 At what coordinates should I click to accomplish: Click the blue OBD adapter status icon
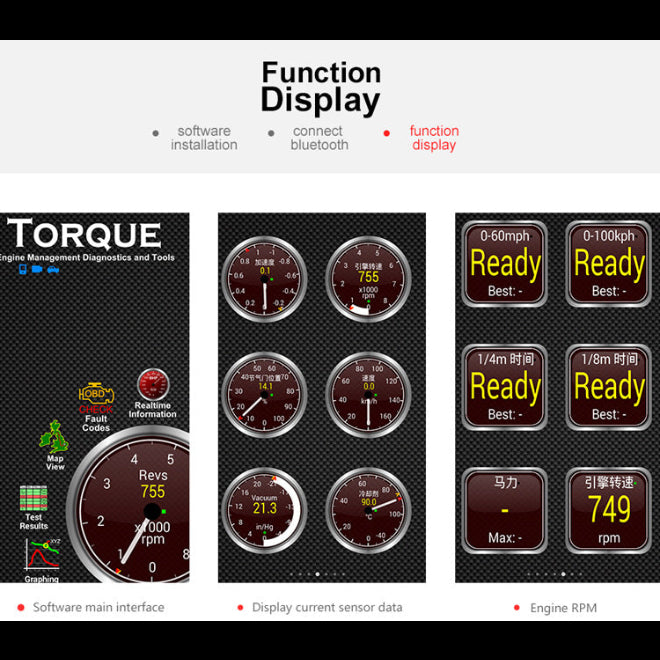coord(37,269)
